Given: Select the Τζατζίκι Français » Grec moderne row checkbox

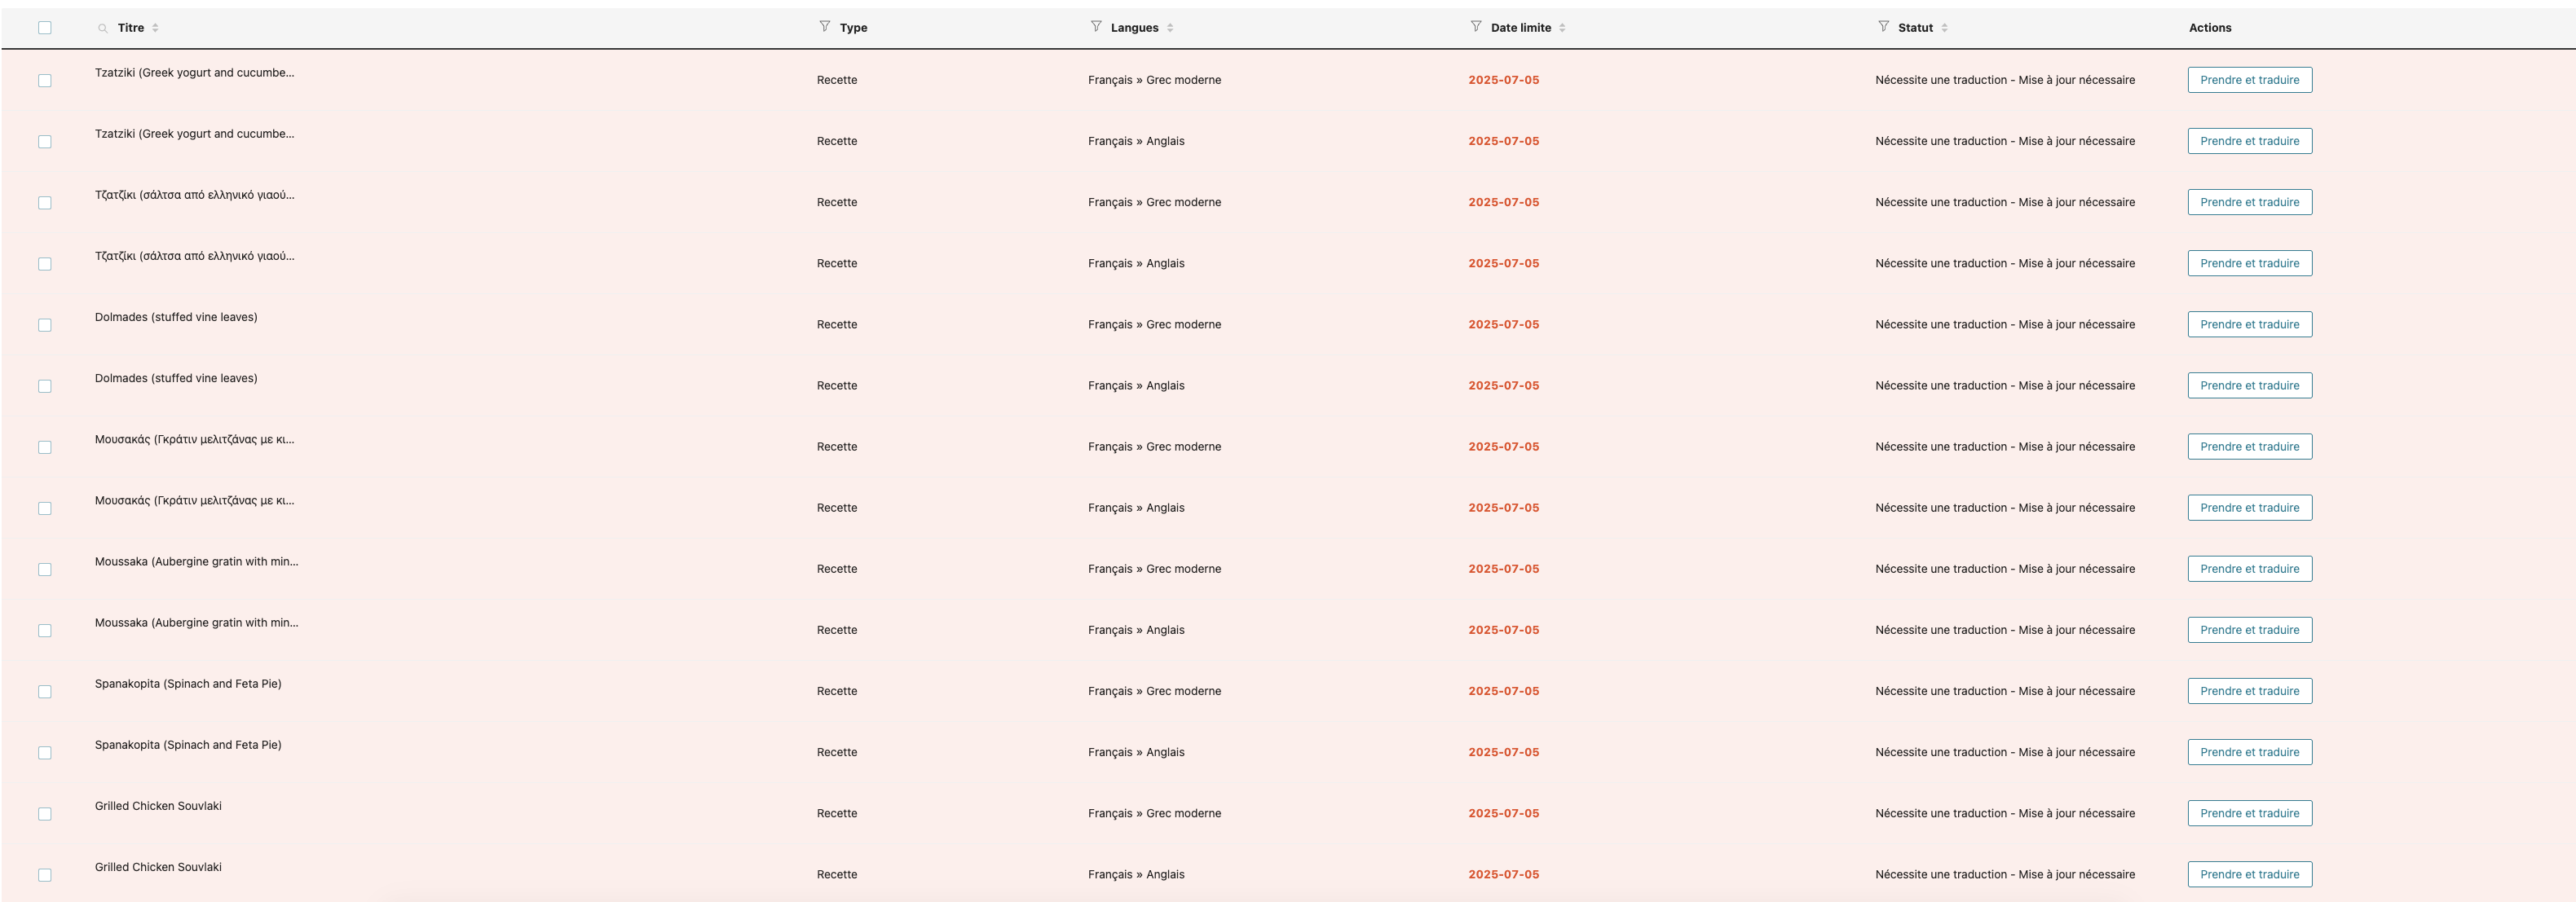Looking at the screenshot, I should (45, 203).
